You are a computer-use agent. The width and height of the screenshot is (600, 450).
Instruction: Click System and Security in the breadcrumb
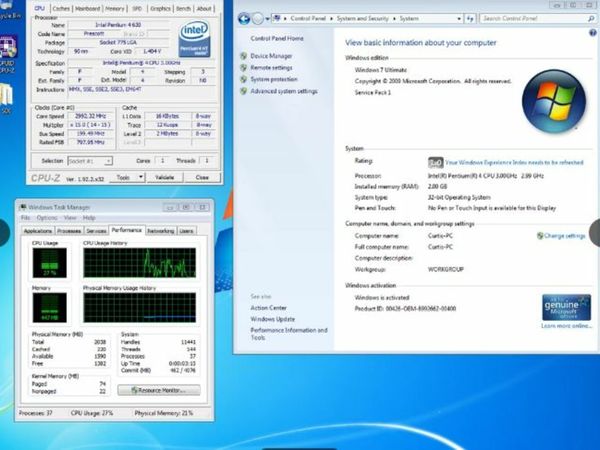pos(363,18)
